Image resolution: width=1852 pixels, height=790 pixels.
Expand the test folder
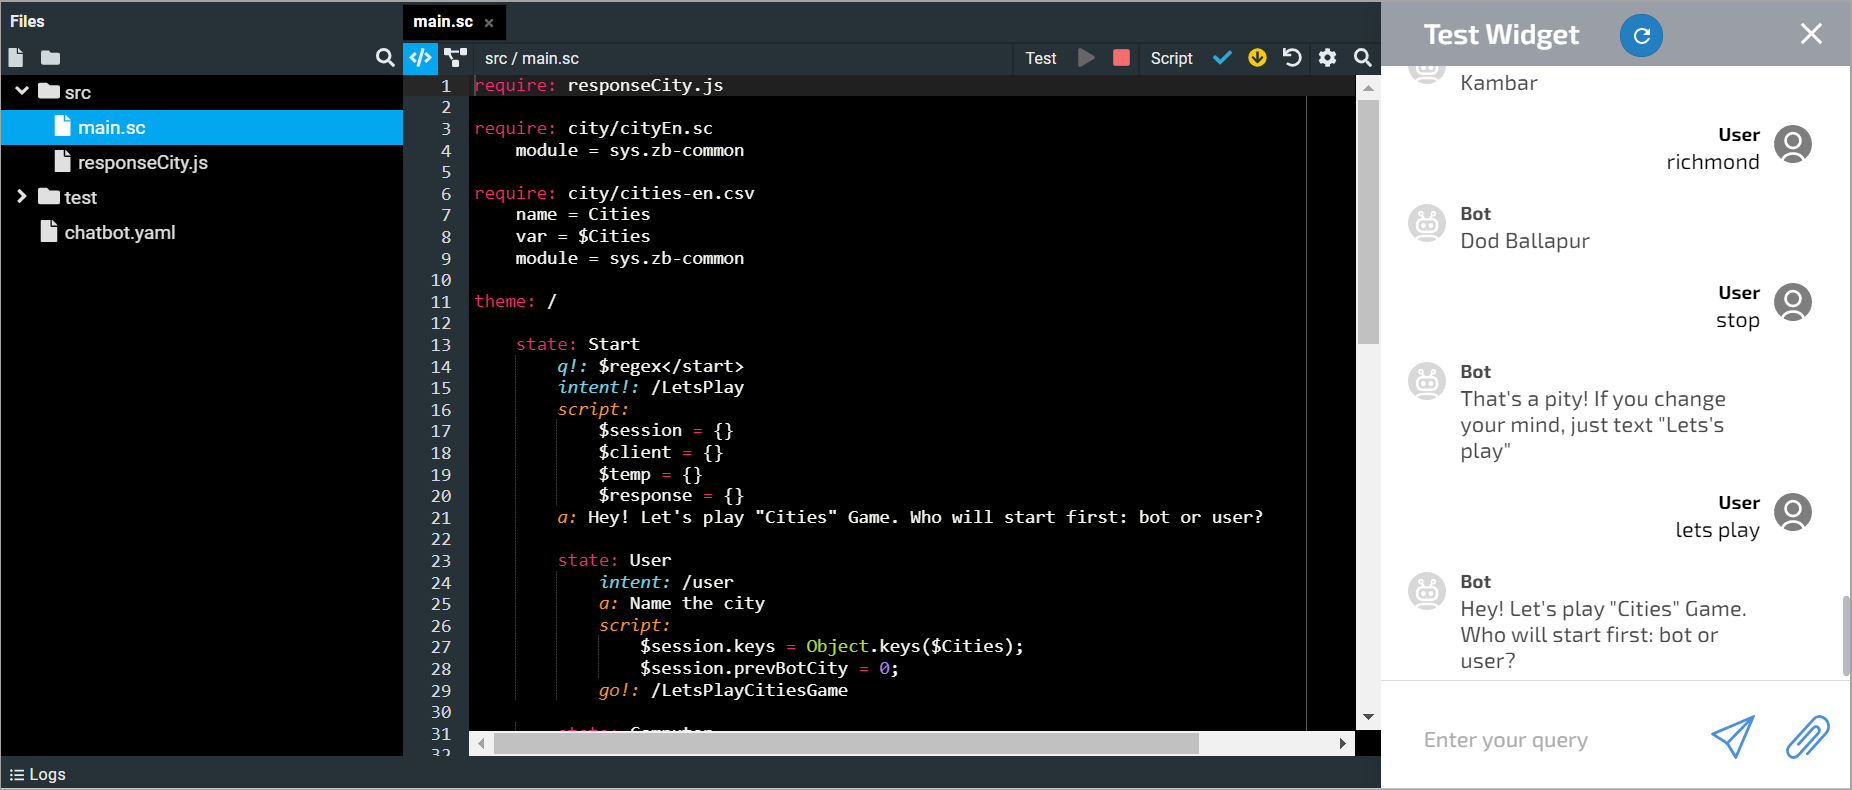pyautogui.click(x=22, y=197)
